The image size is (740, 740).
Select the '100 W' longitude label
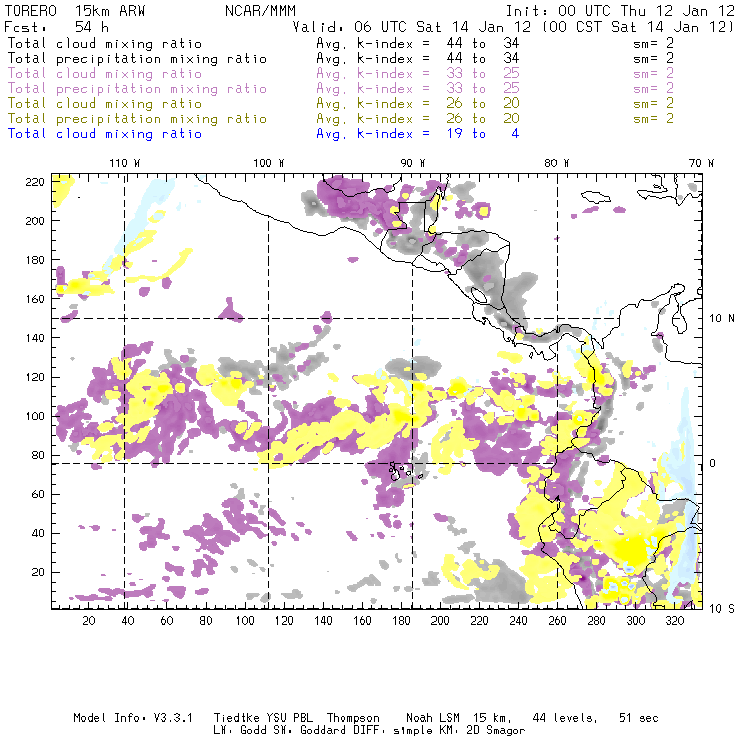[x=269, y=163]
